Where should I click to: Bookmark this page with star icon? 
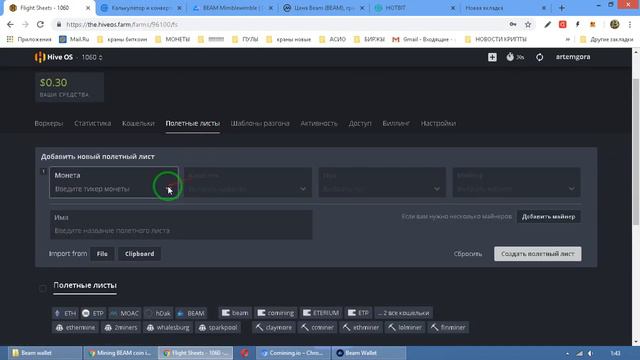point(528,24)
